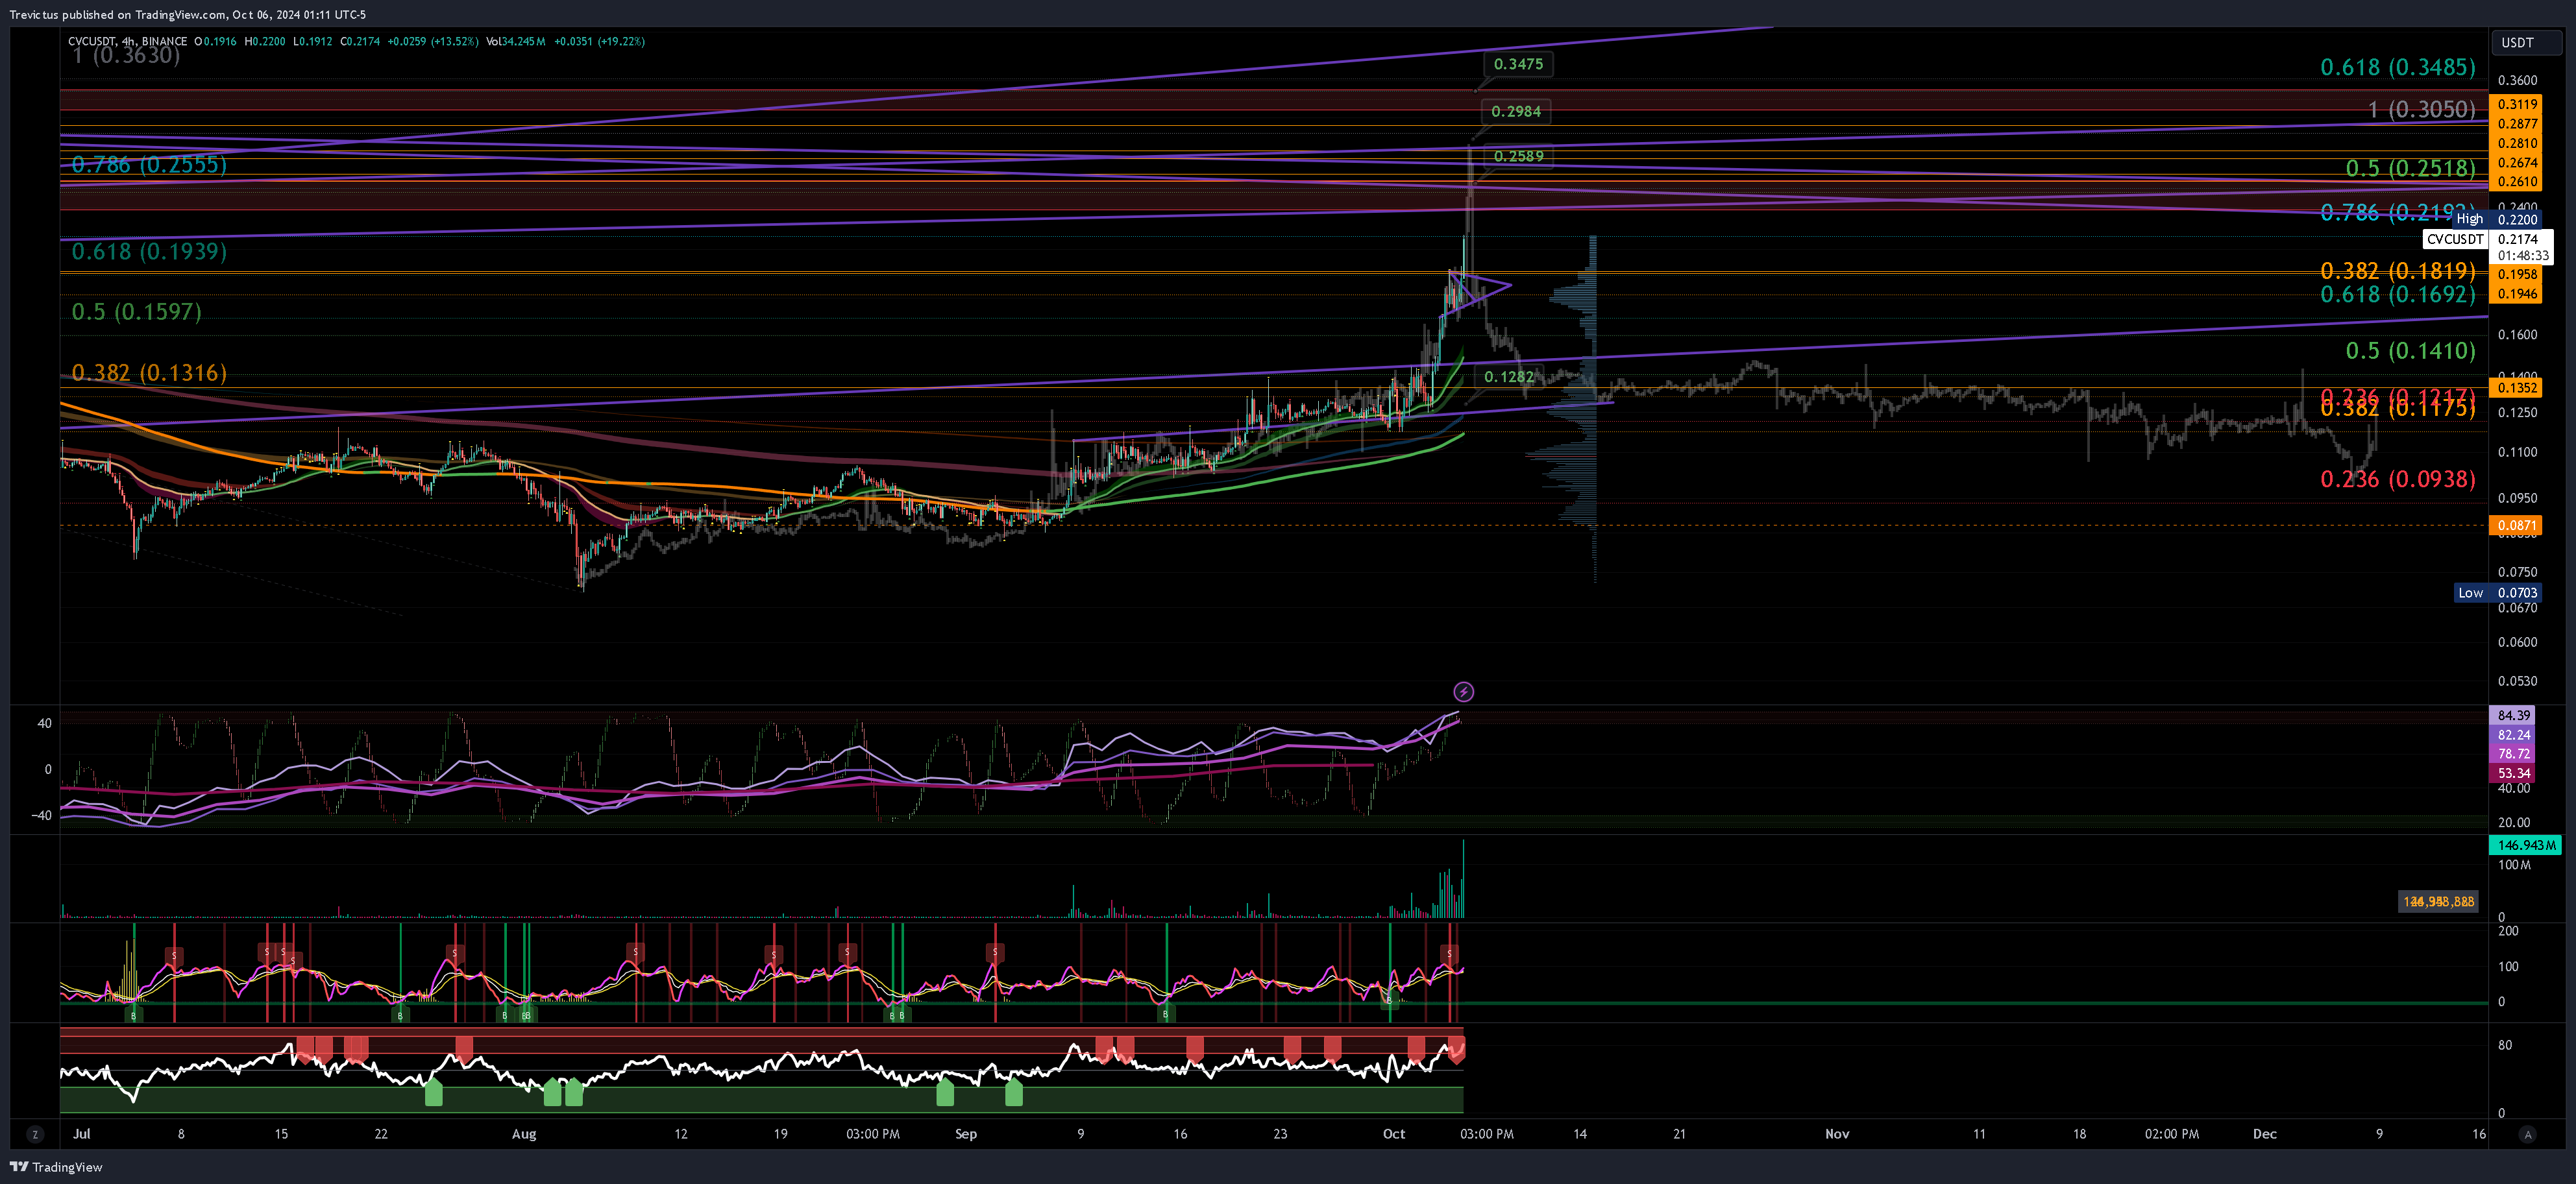Click the 53.34 oscillator value tag
The width and height of the screenshot is (2576, 1184).
[2512, 773]
